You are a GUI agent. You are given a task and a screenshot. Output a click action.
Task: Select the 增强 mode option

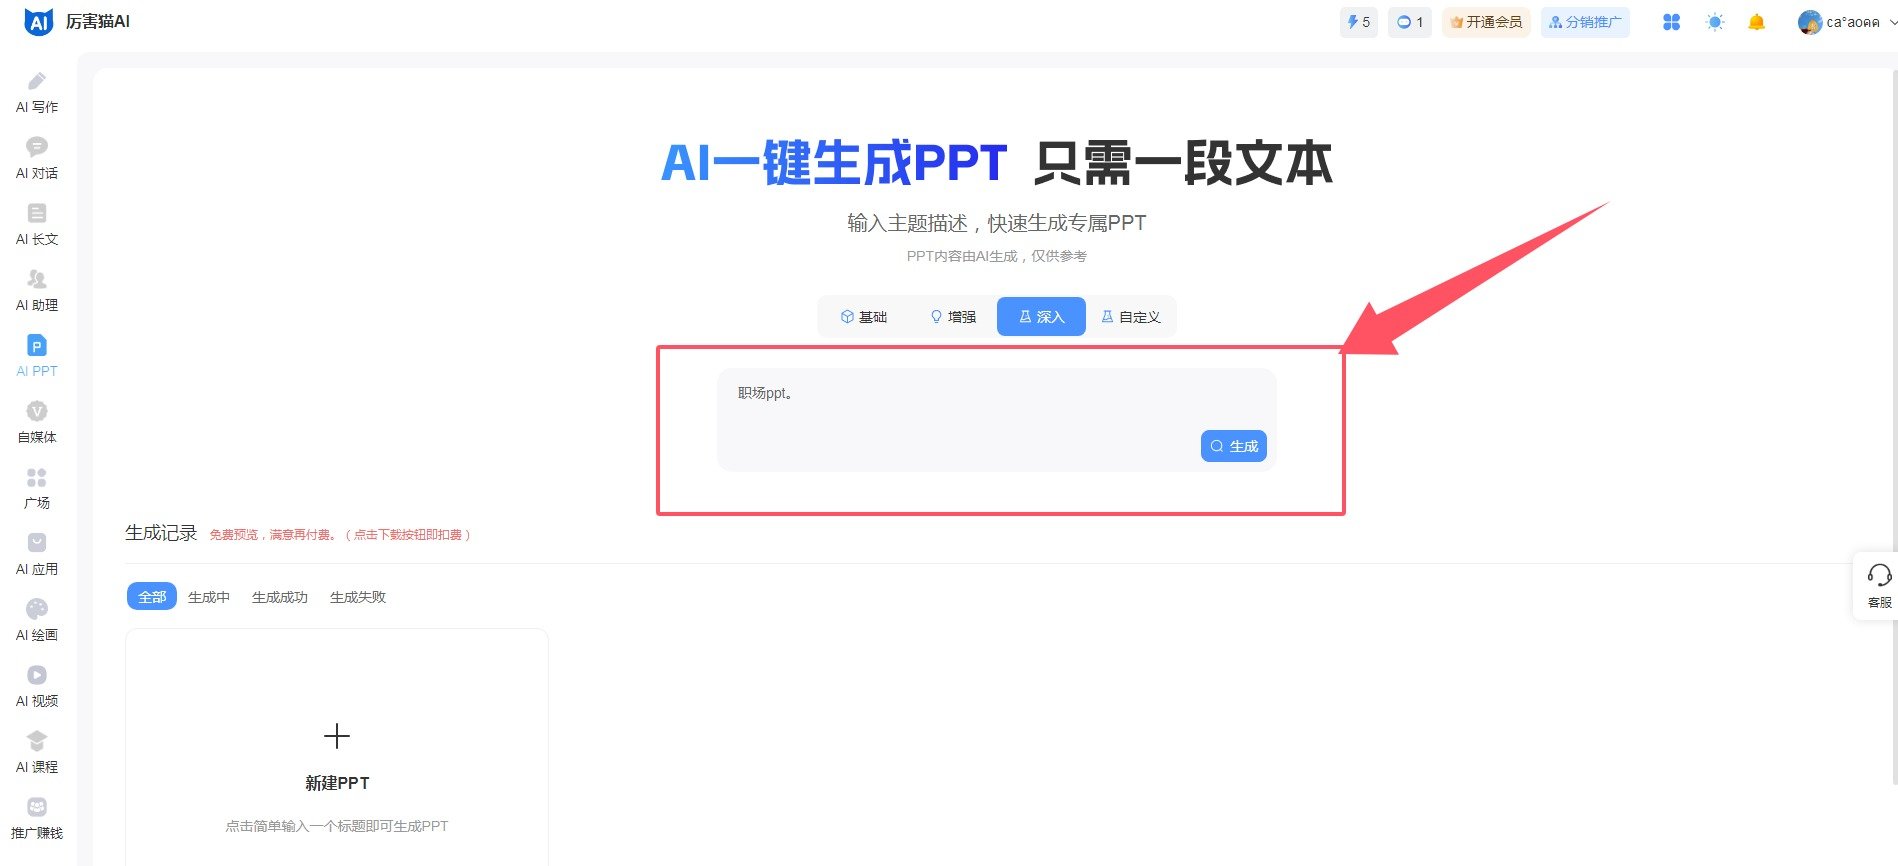(953, 317)
